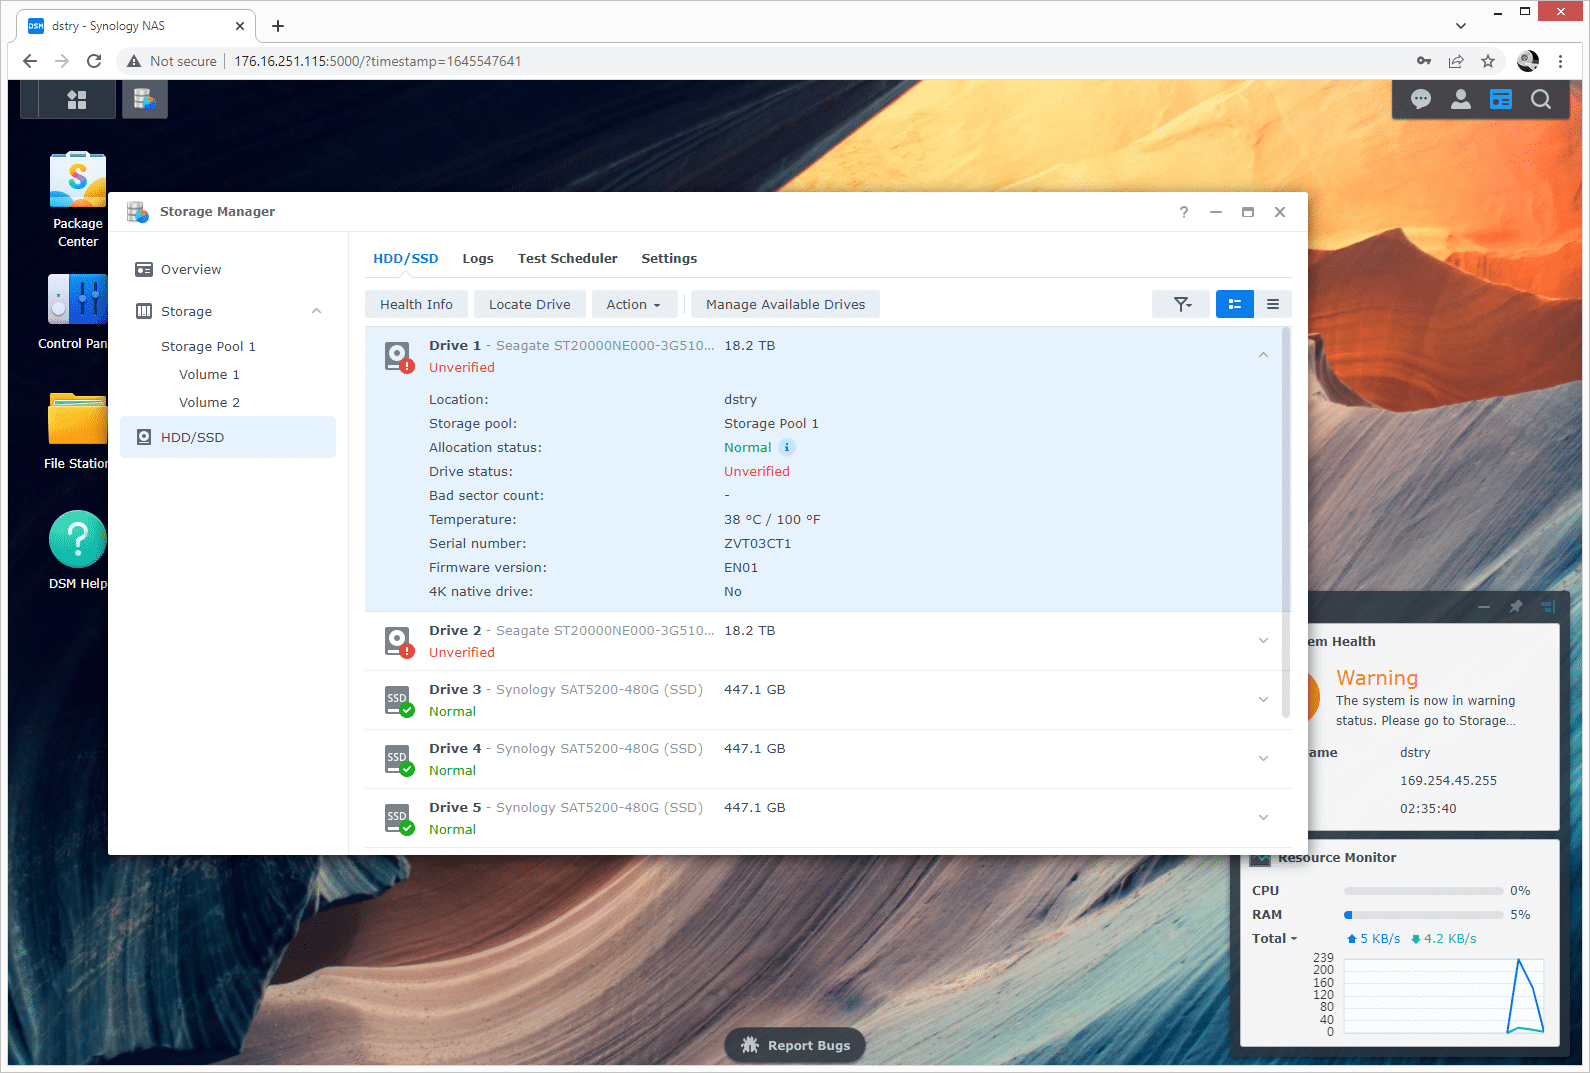Expand Drive 4 details chevron
This screenshot has height=1073, width=1590.
point(1263,758)
